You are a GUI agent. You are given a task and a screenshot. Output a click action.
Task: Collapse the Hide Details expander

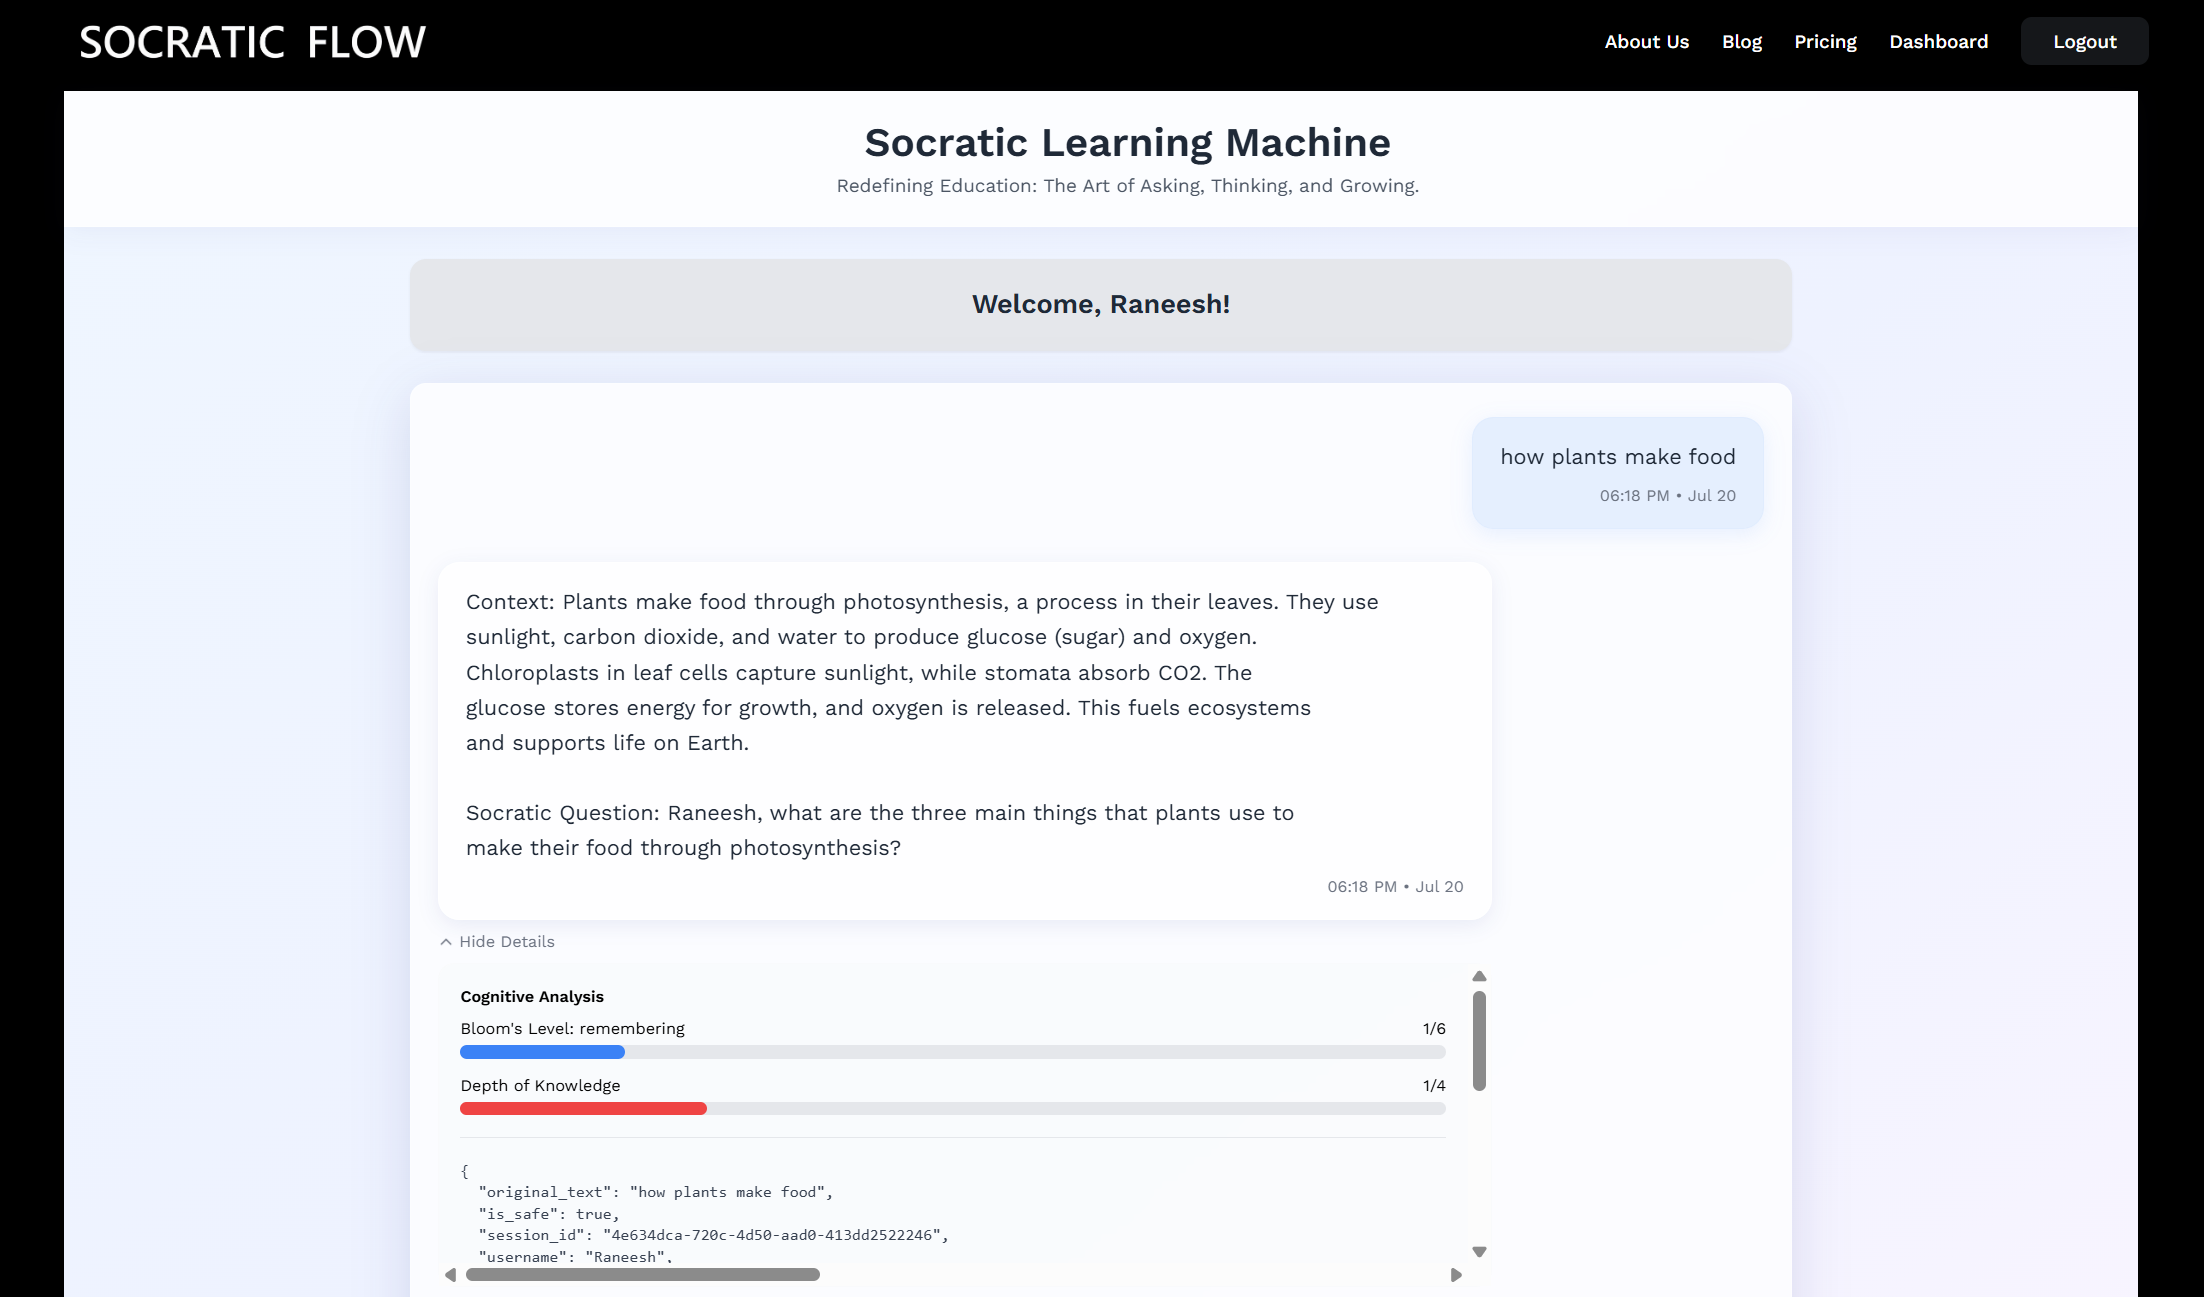click(x=497, y=942)
